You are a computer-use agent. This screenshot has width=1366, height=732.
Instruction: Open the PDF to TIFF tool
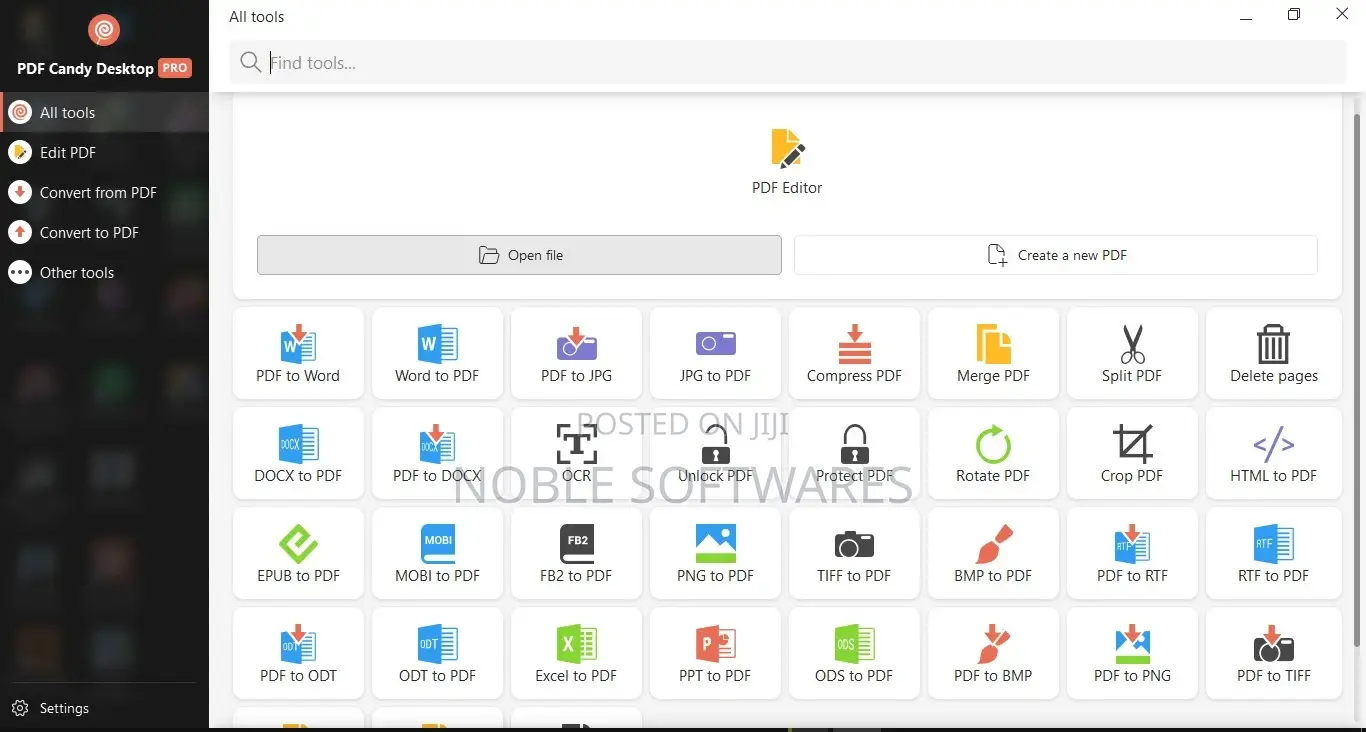click(1274, 653)
